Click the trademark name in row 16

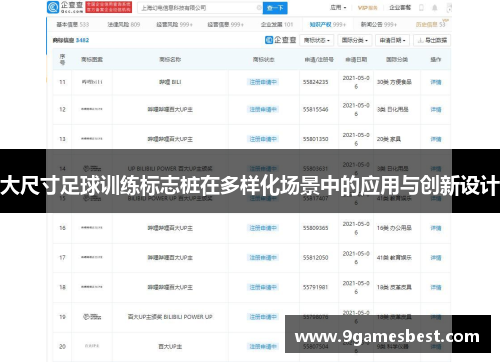pyautogui.click(x=170, y=228)
